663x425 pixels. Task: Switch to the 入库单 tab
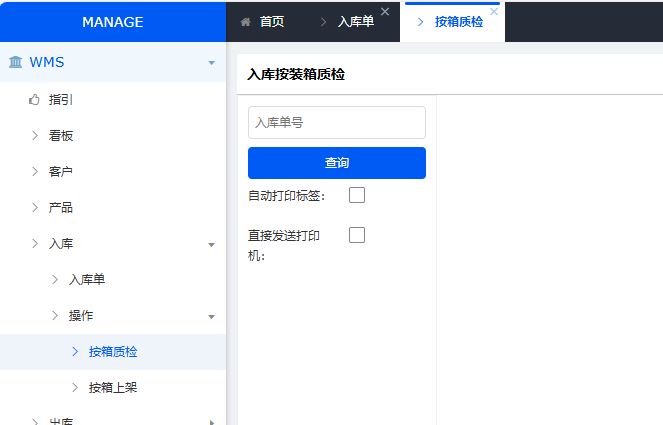point(355,21)
